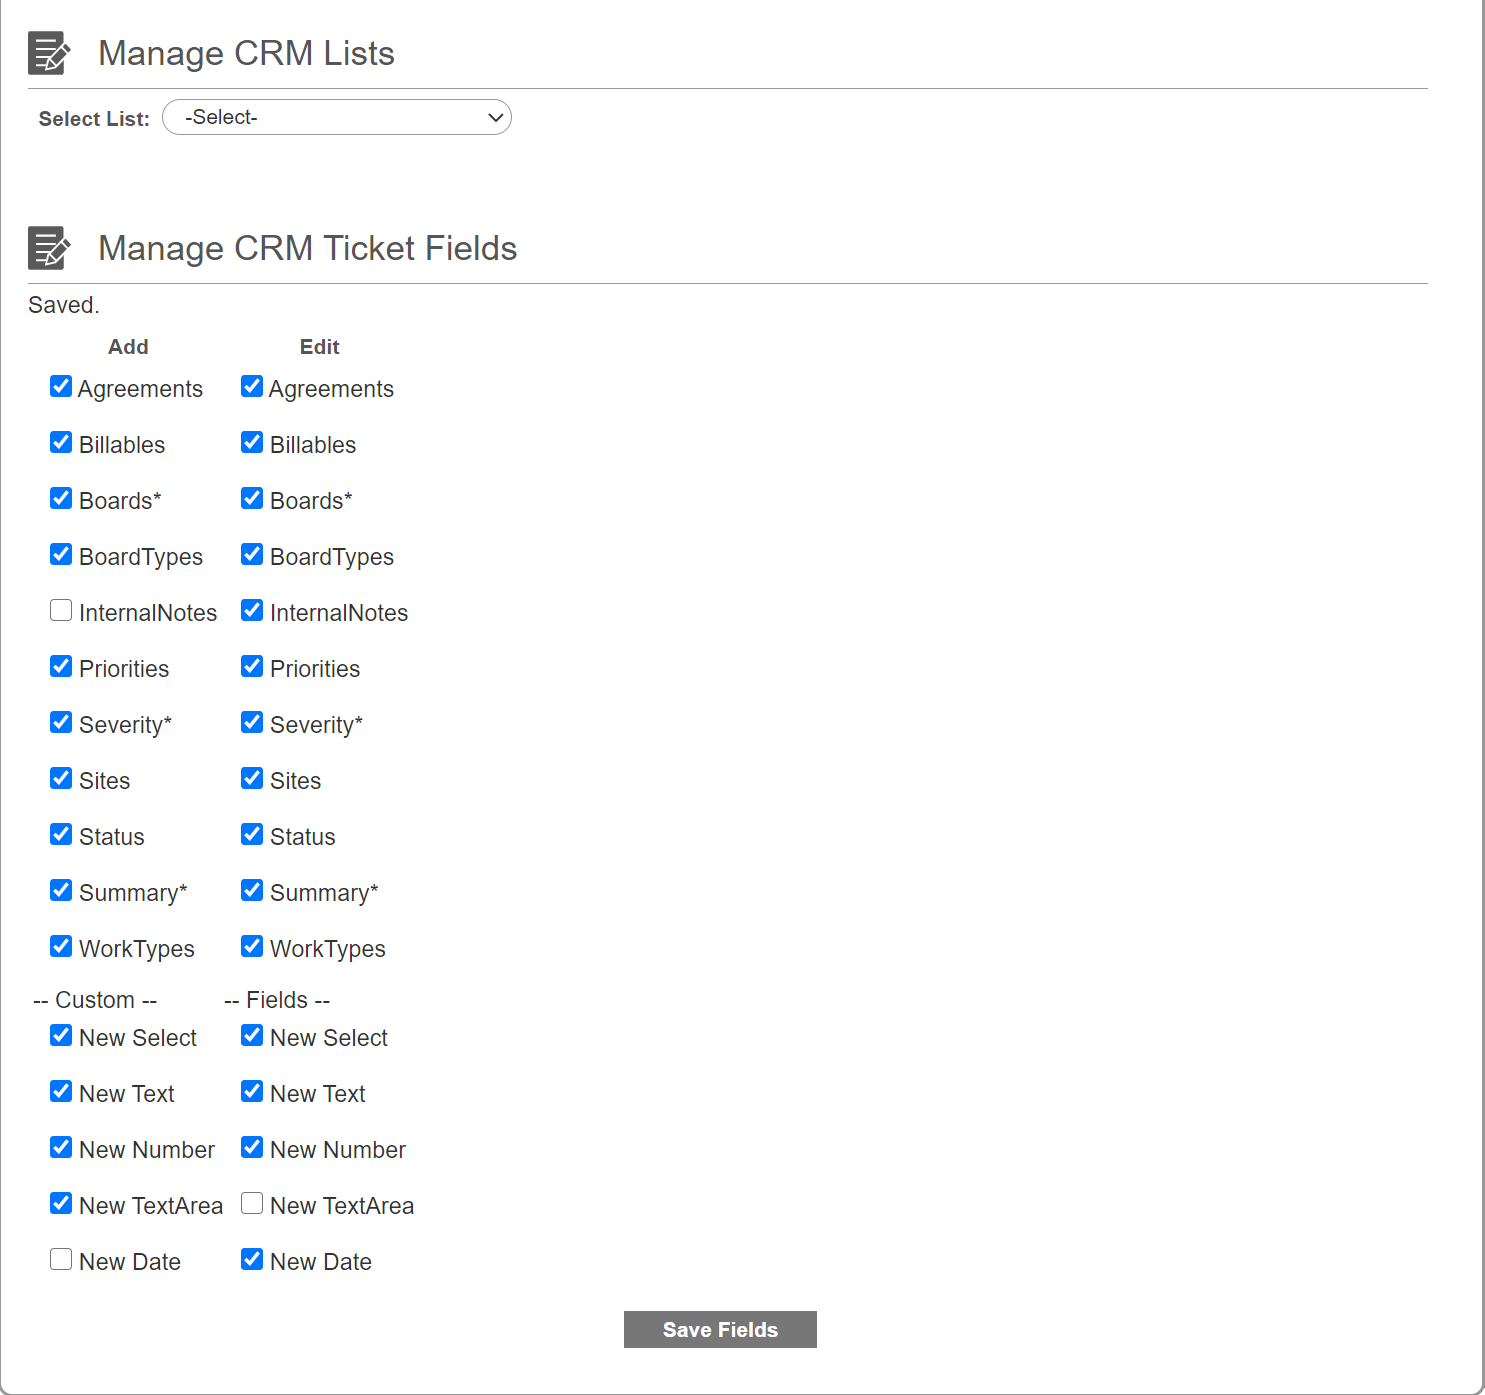This screenshot has height=1395, width=1485.
Task: Toggle Boards* checkbox under Add
Action: (x=61, y=498)
